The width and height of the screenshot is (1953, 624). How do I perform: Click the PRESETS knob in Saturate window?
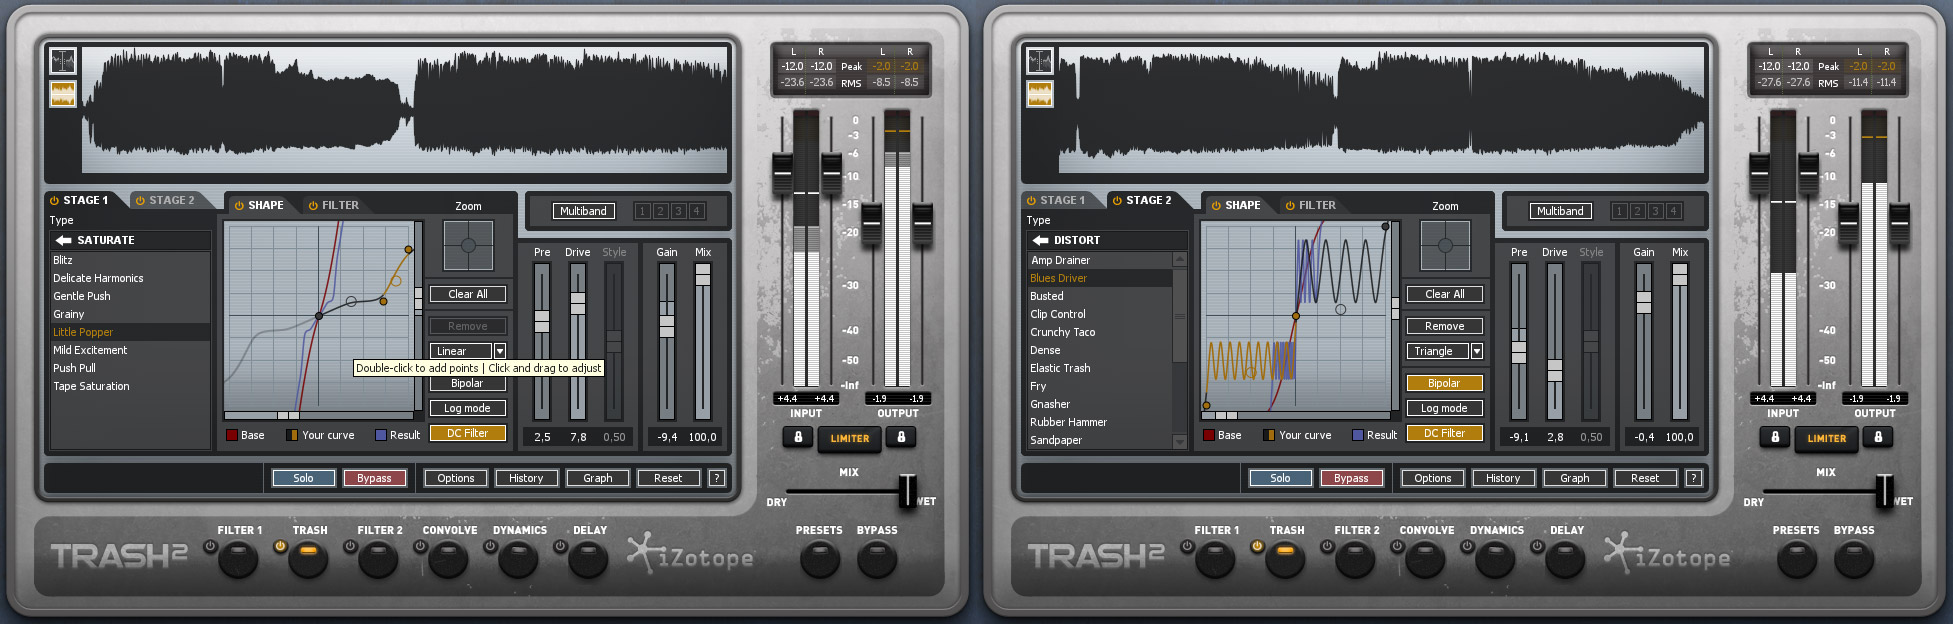(820, 560)
